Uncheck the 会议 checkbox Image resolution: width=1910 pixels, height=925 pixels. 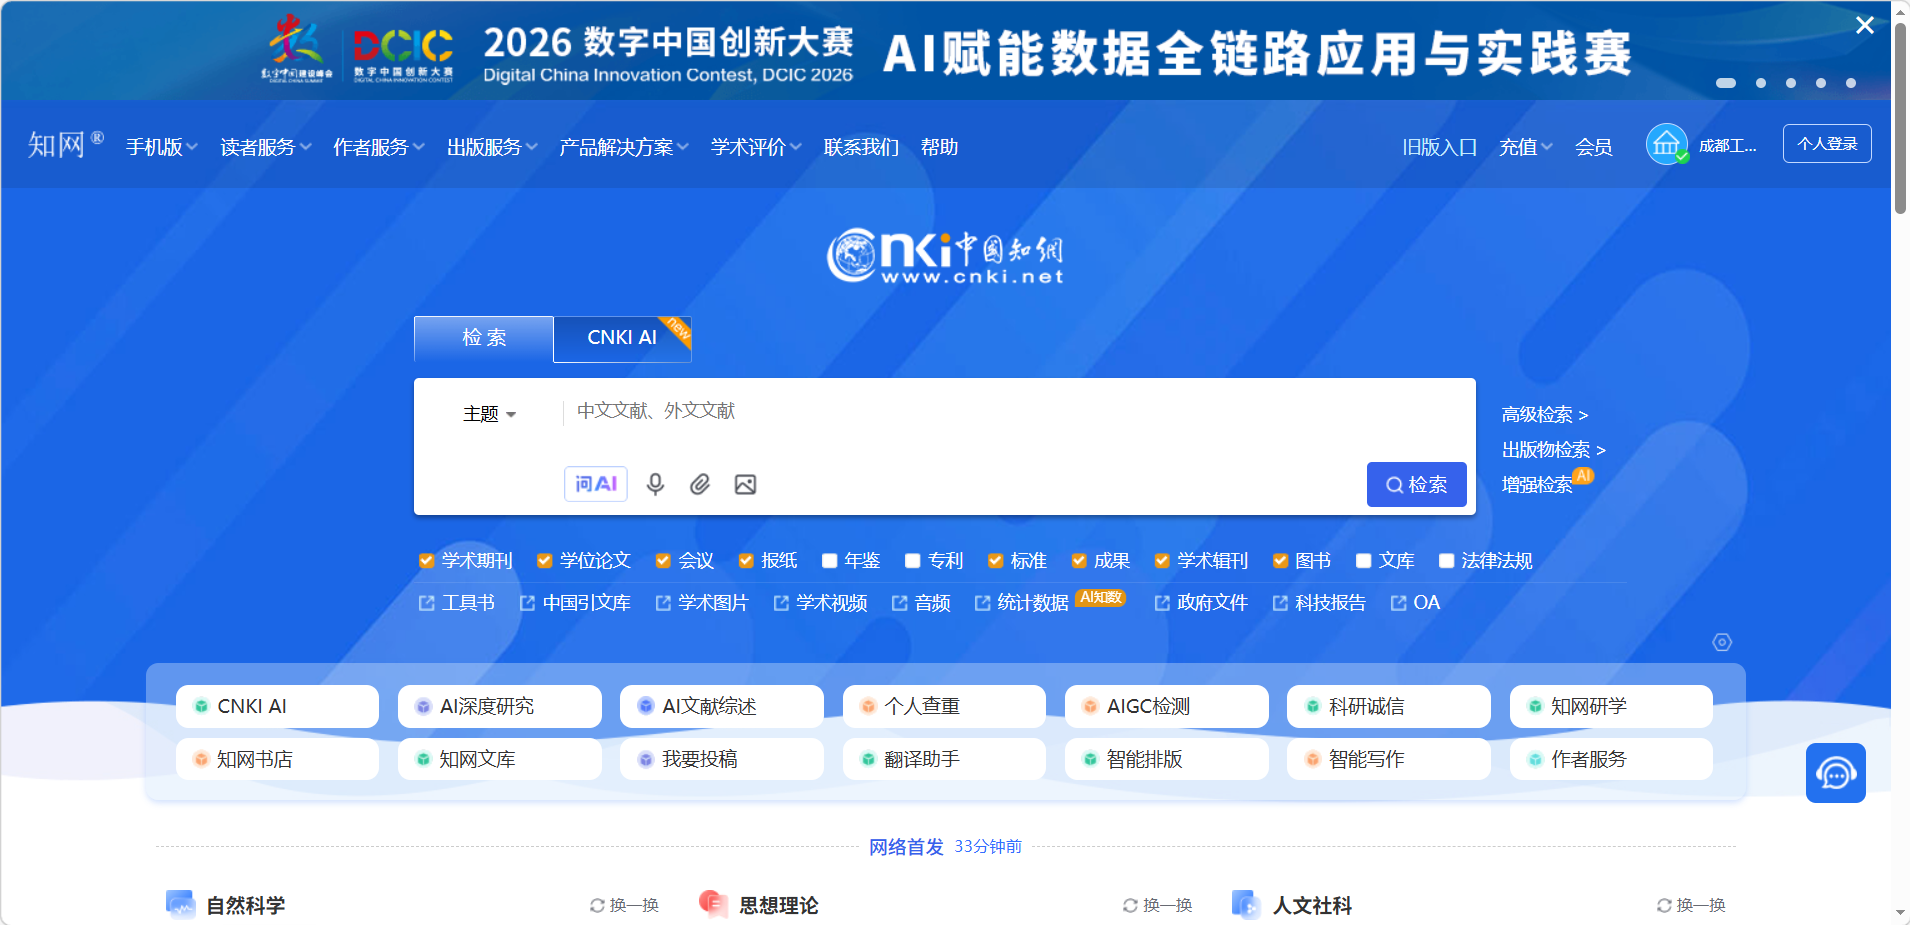pyautogui.click(x=662, y=561)
